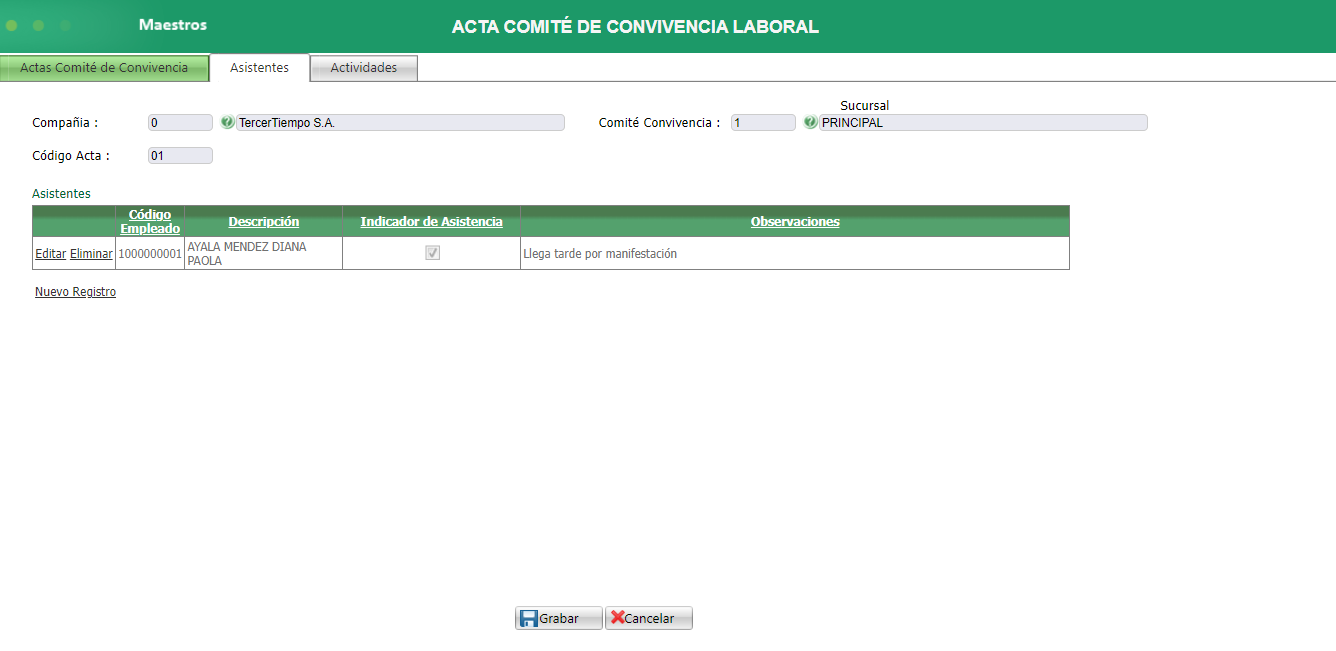Viewport: 1336px width, 651px height.
Task: Click Editar on the AYALA MENDEZ row
Action: (50, 253)
